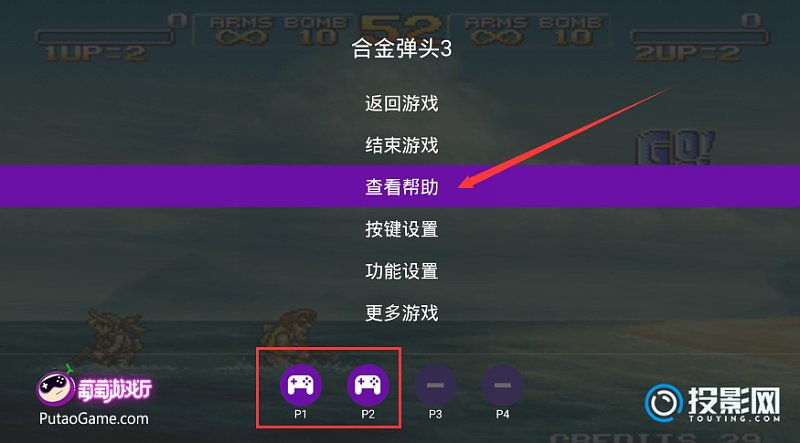Screen dimensions: 800x443
Task: Click the 1UP=2 lives indicator
Action: pos(95,54)
